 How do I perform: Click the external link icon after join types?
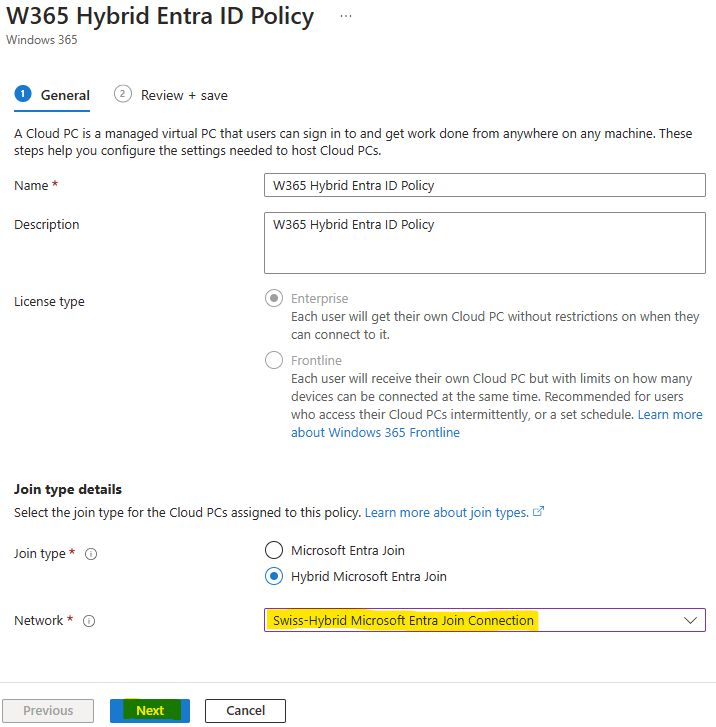[538, 512]
